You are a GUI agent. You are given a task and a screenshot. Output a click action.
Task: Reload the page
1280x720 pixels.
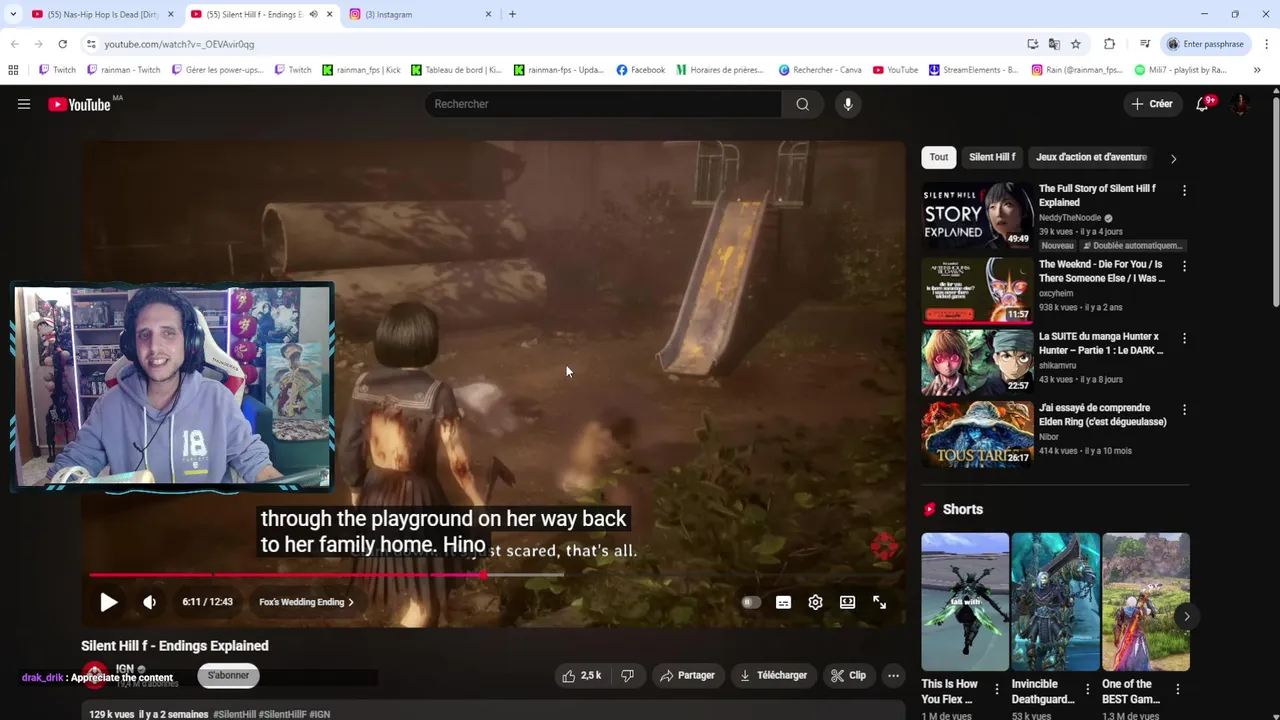tap(62, 44)
